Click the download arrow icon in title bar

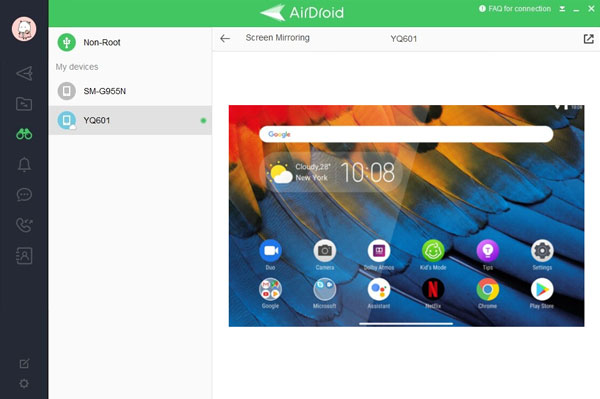click(x=562, y=9)
